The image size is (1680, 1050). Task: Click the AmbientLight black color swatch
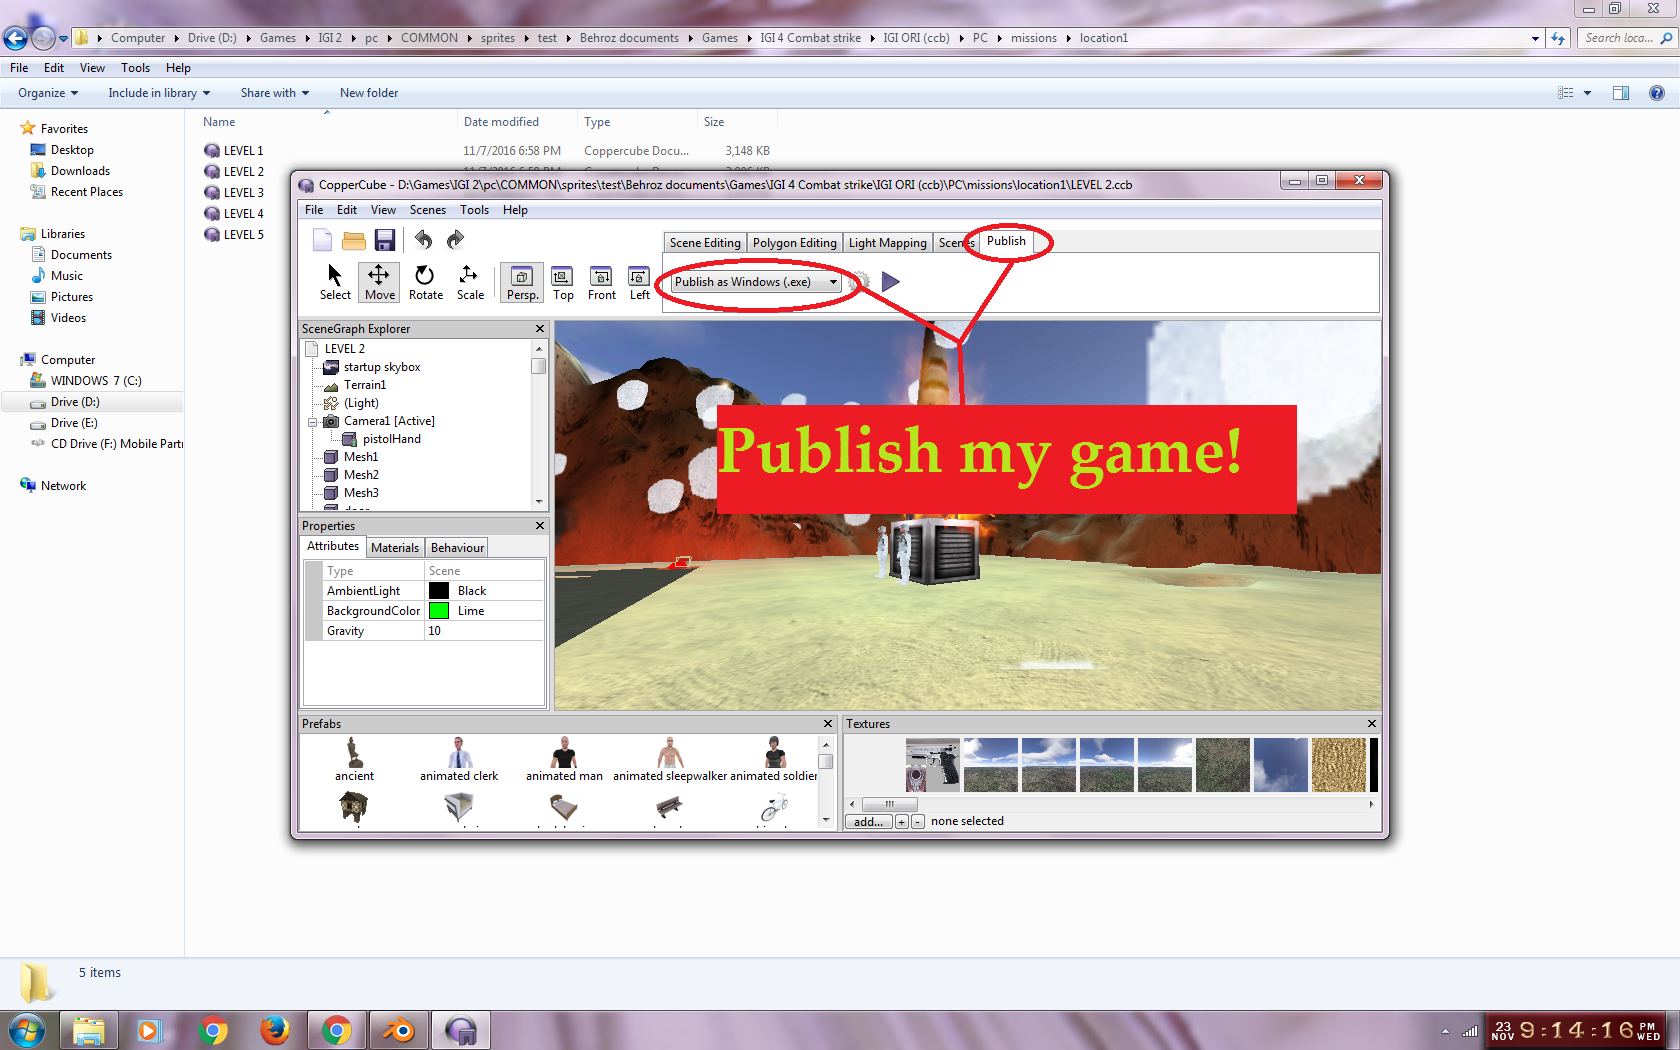tap(439, 591)
